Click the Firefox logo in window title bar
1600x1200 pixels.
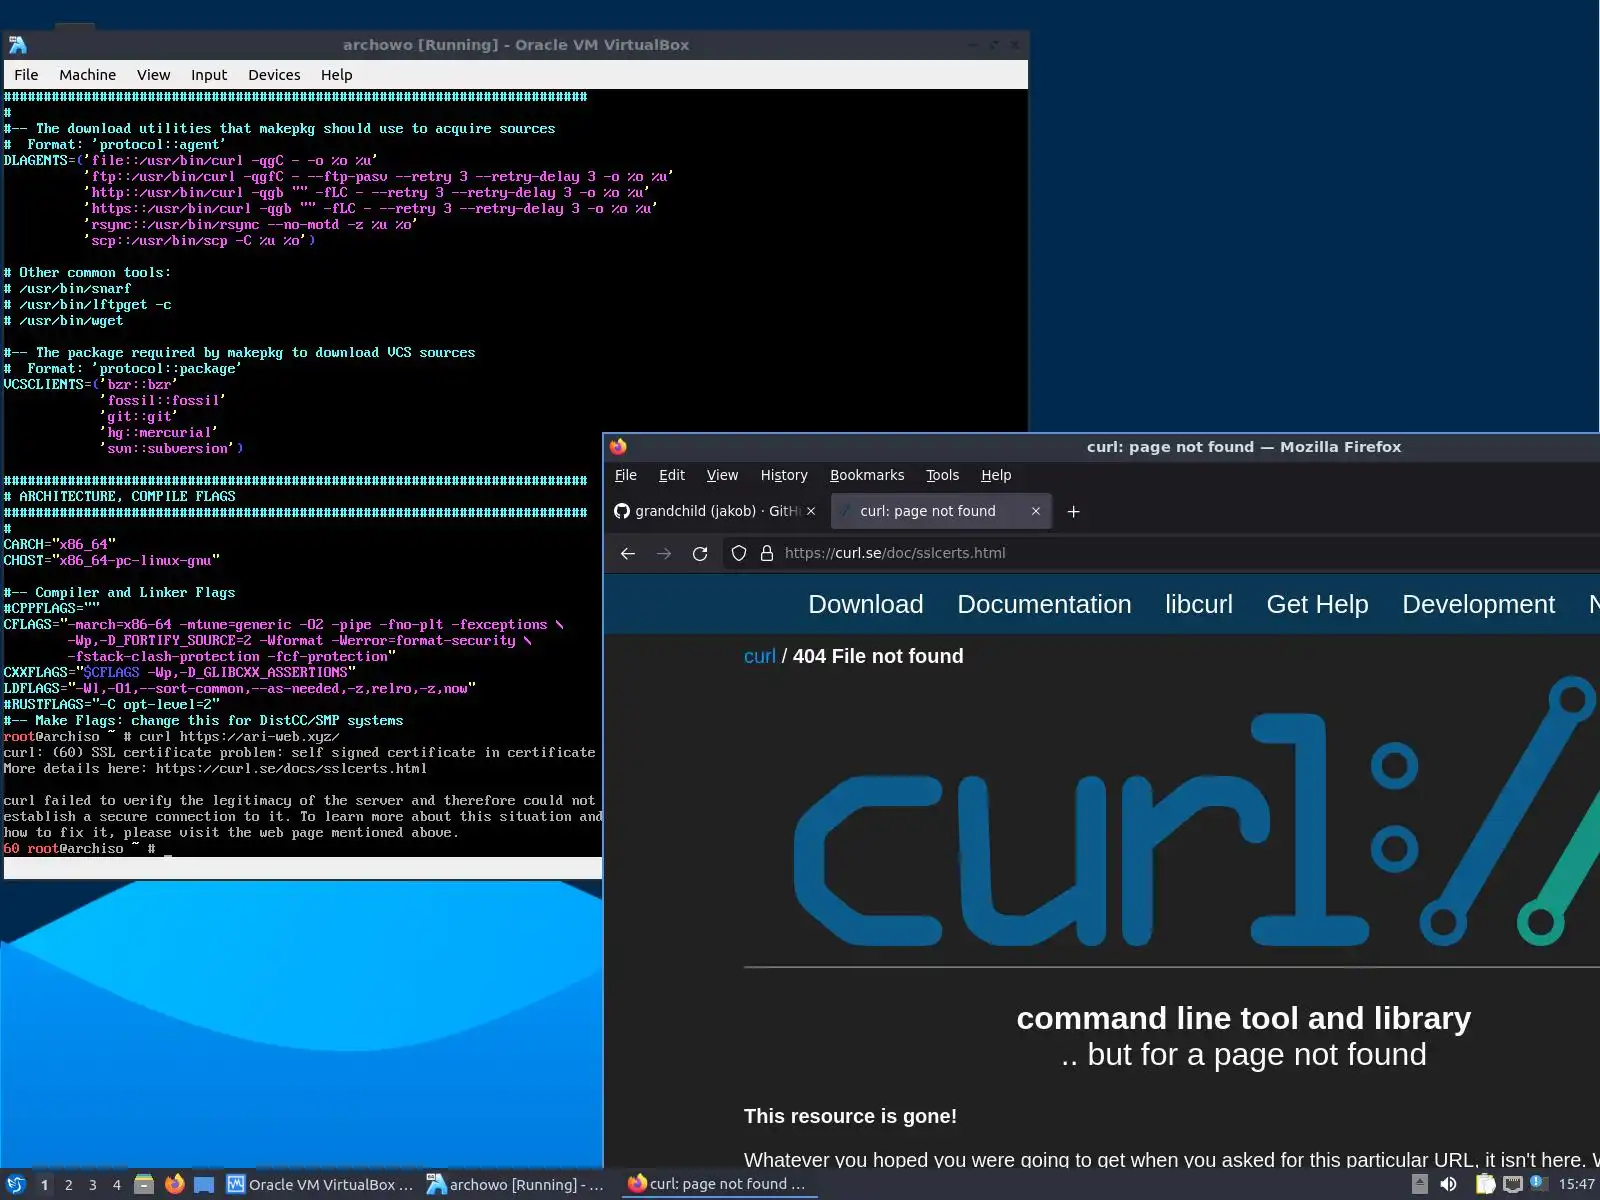pyautogui.click(x=618, y=447)
